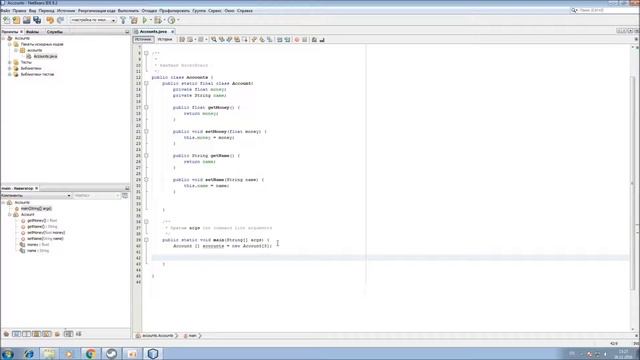640x360 pixels.
Task: Collapse code fold at line 39 main
Action: tap(146, 240)
